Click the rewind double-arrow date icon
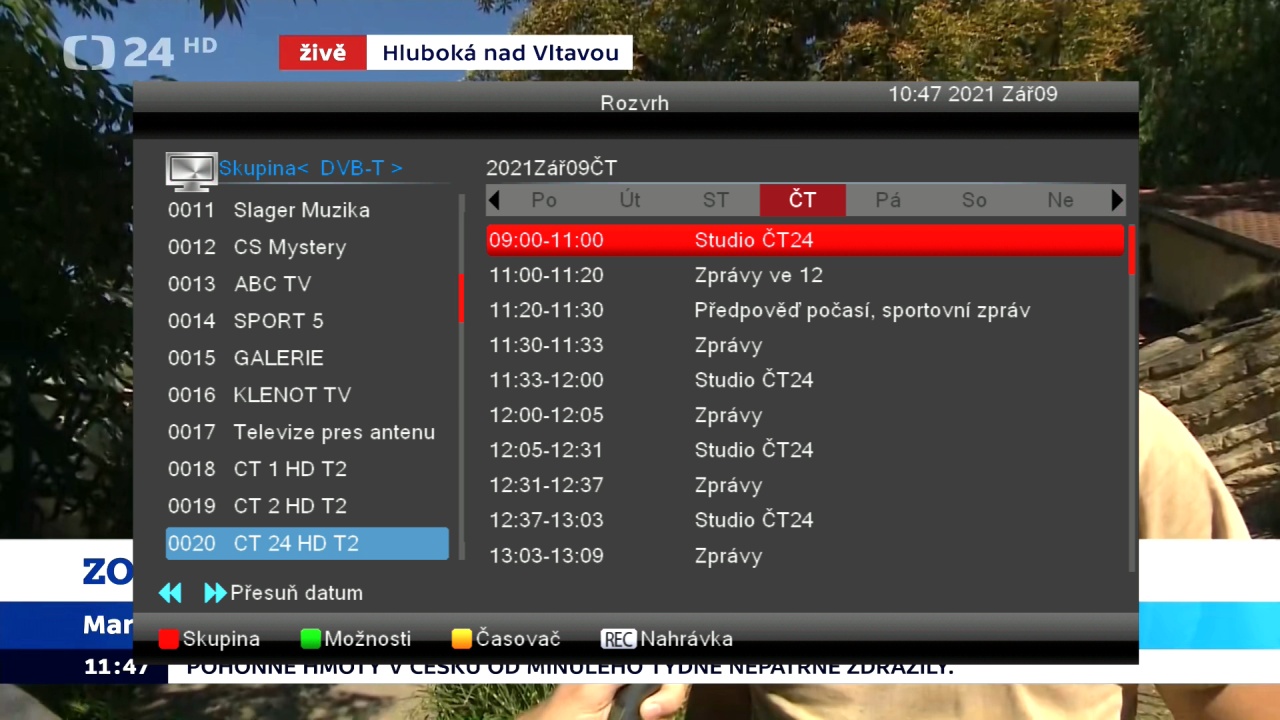Screen dimensions: 1280x720 tap(170, 593)
